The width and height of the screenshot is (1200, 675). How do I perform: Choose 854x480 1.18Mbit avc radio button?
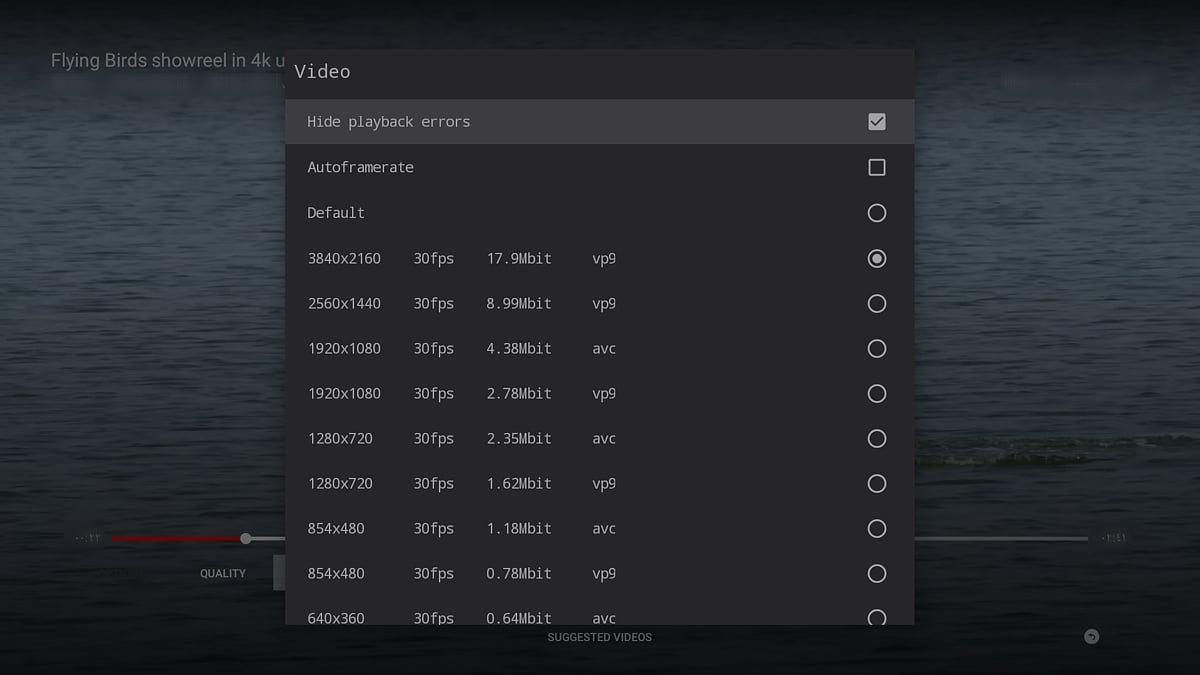click(877, 528)
